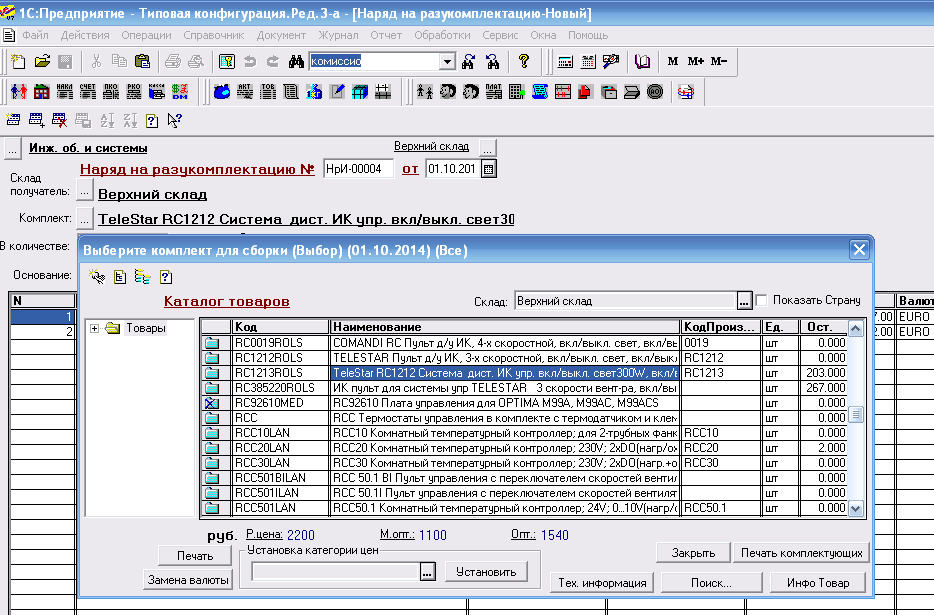Click the M+ memory add button
934x615 pixels.
[695, 61]
